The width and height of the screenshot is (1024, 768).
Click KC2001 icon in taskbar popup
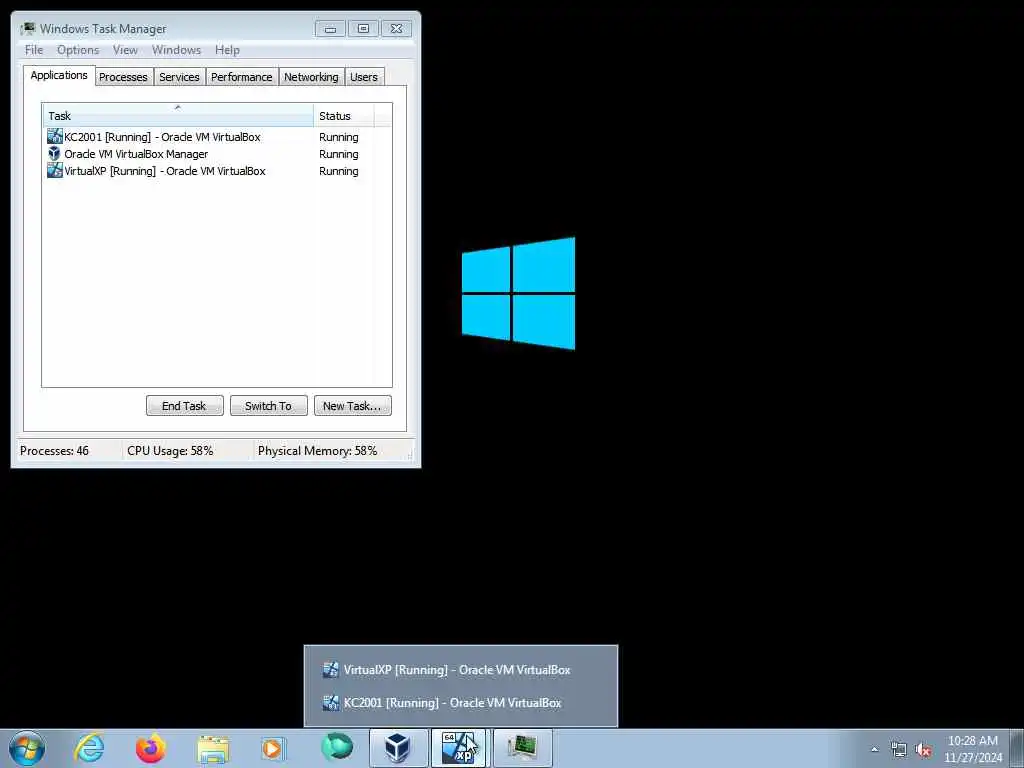(x=331, y=703)
